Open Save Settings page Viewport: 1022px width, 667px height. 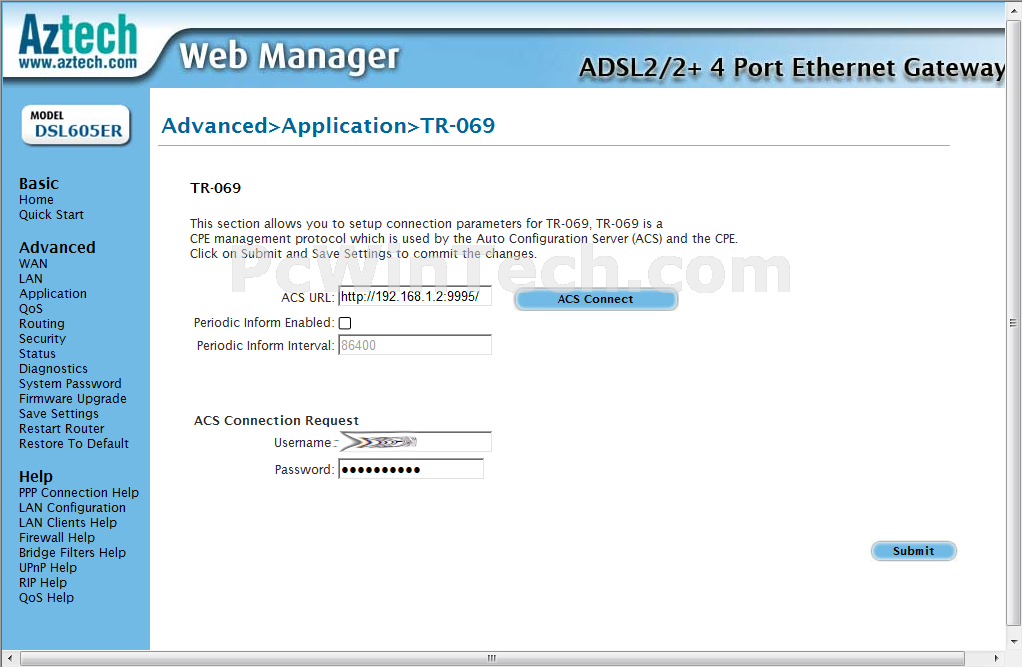pyautogui.click(x=59, y=413)
